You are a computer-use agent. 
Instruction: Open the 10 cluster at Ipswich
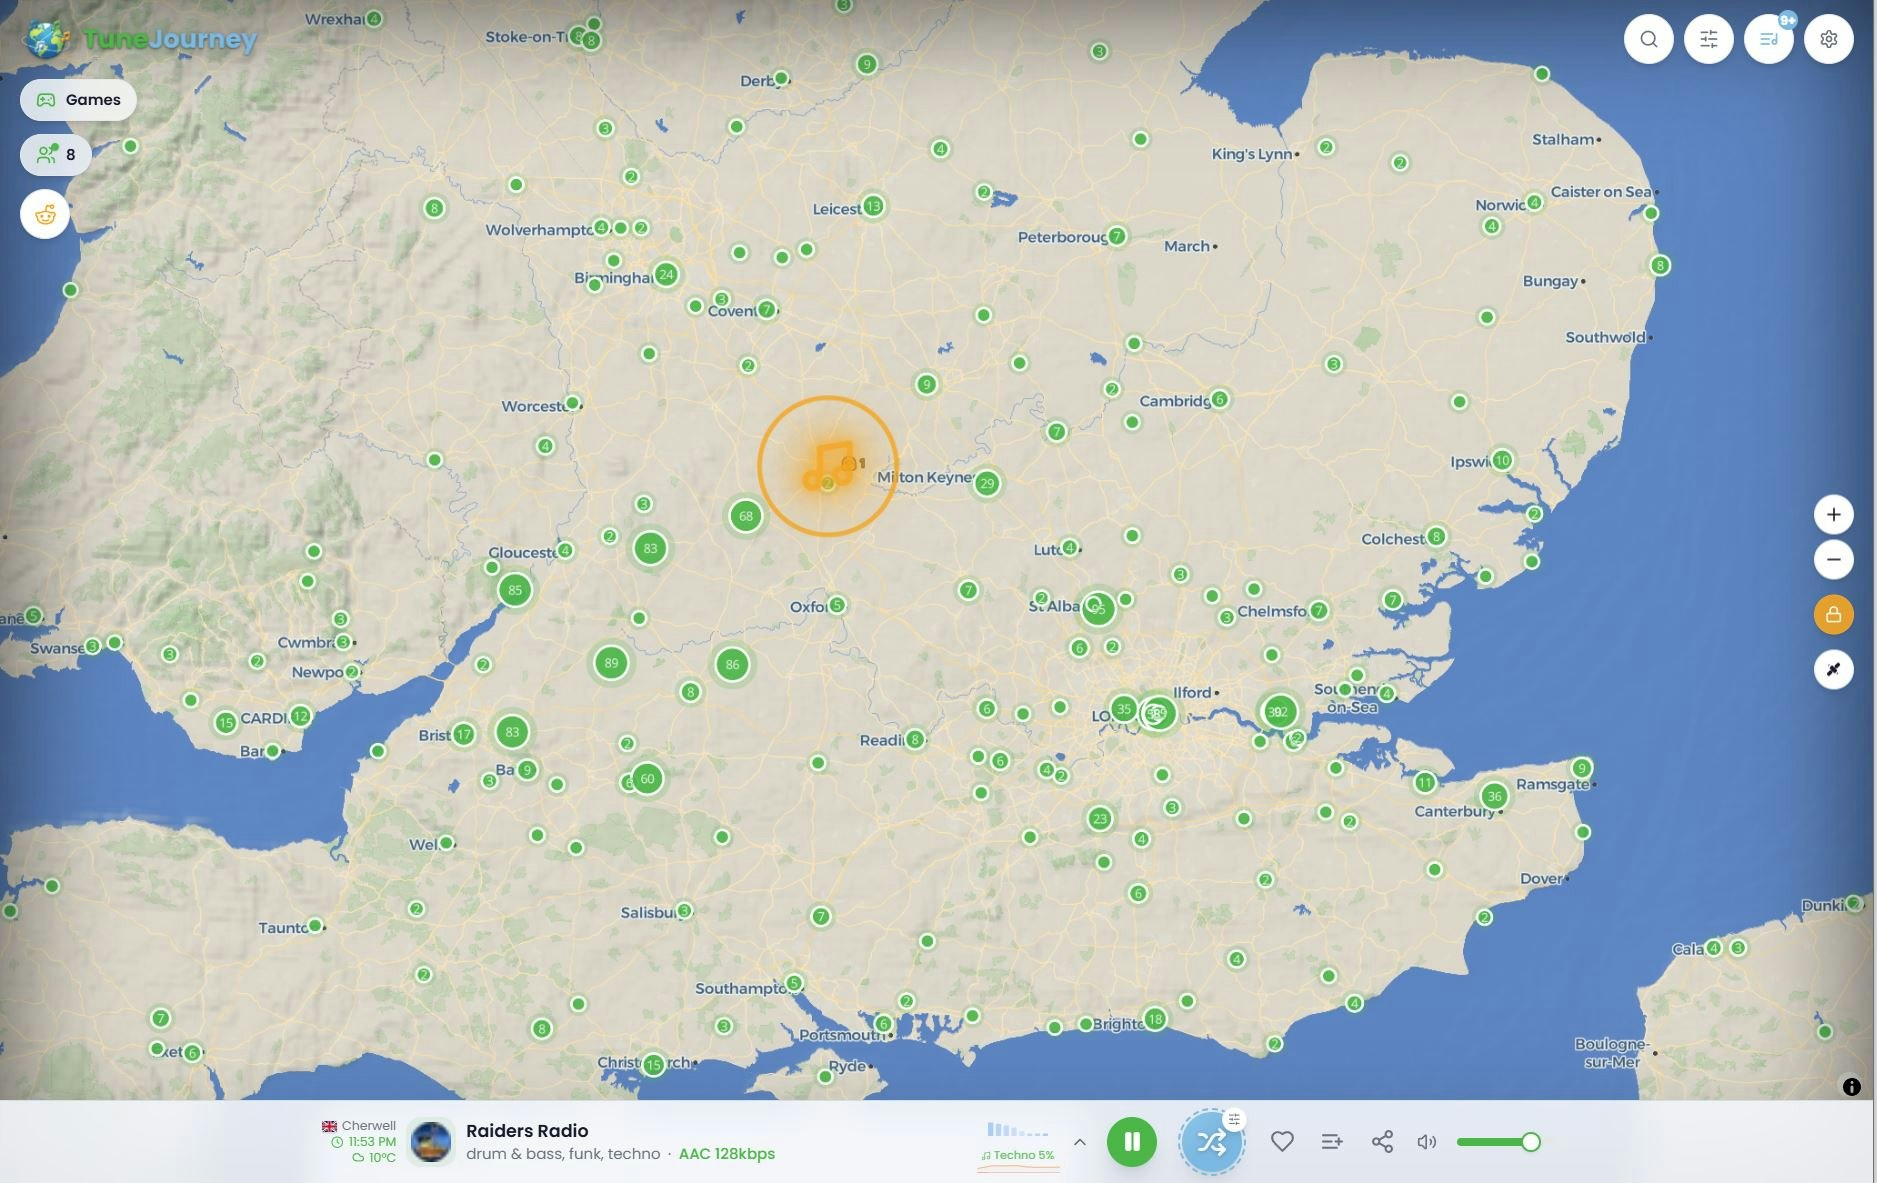click(1502, 460)
